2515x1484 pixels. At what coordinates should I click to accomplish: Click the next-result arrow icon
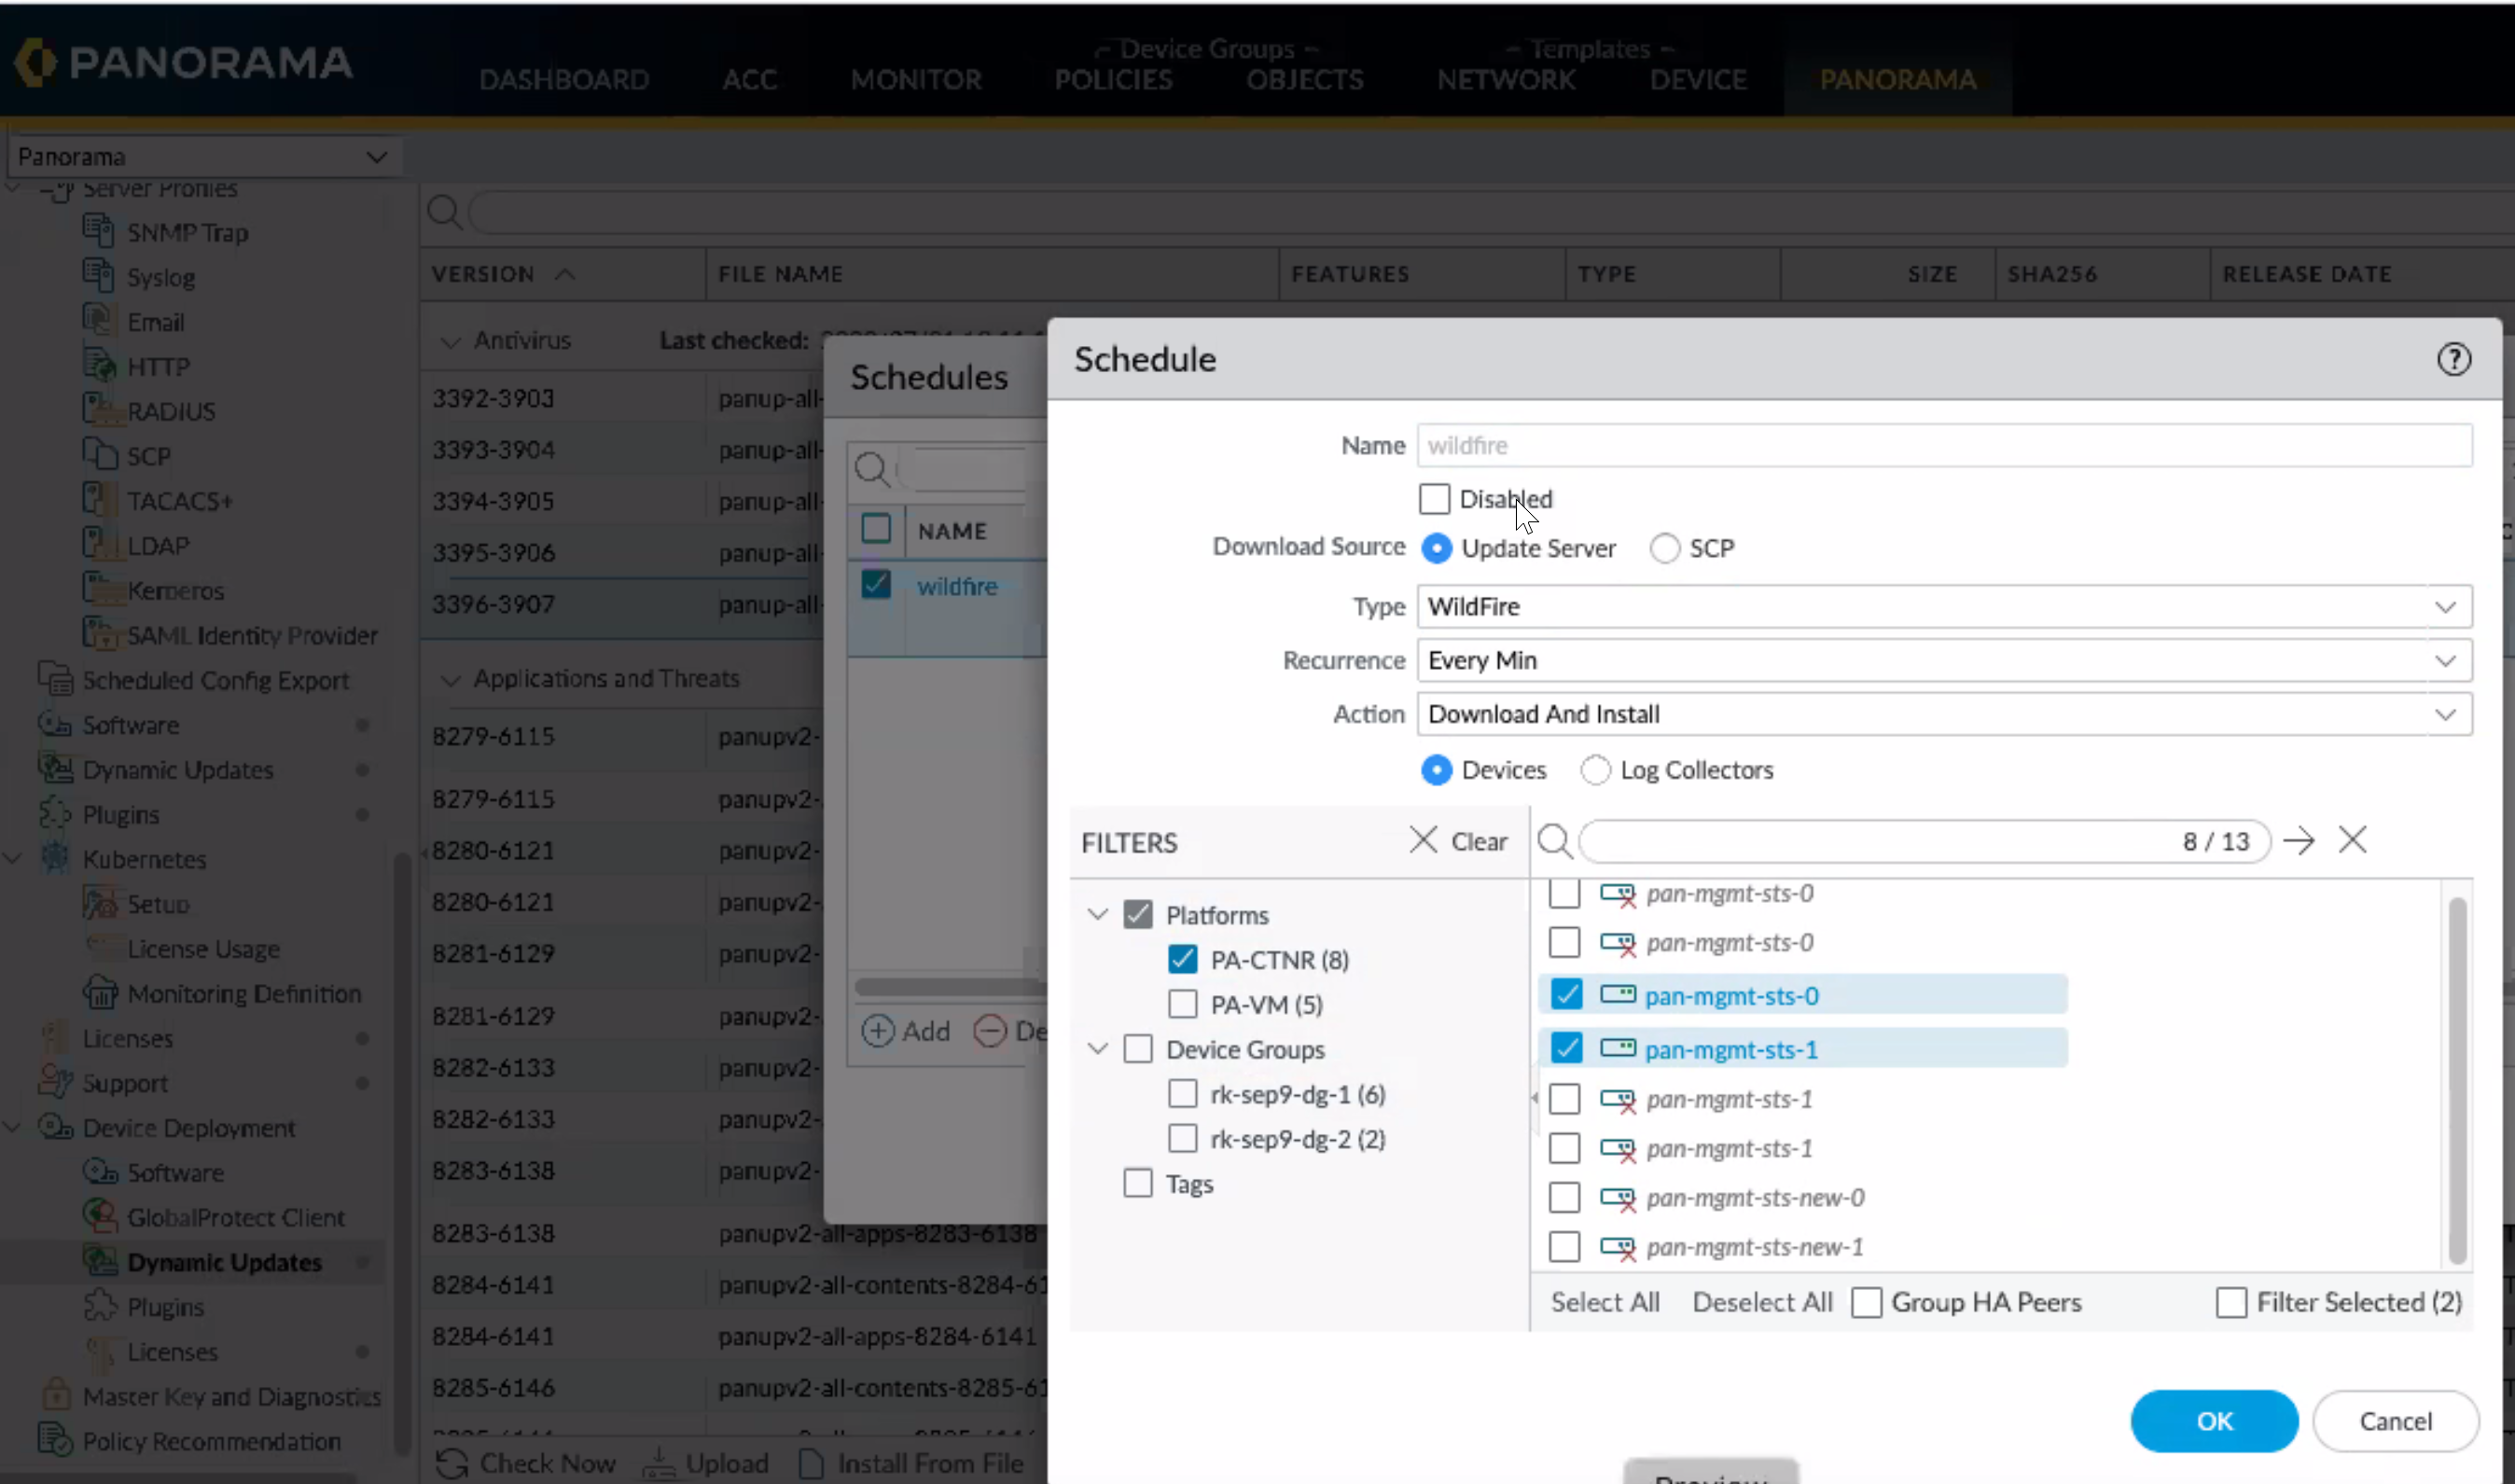[x=2298, y=841]
